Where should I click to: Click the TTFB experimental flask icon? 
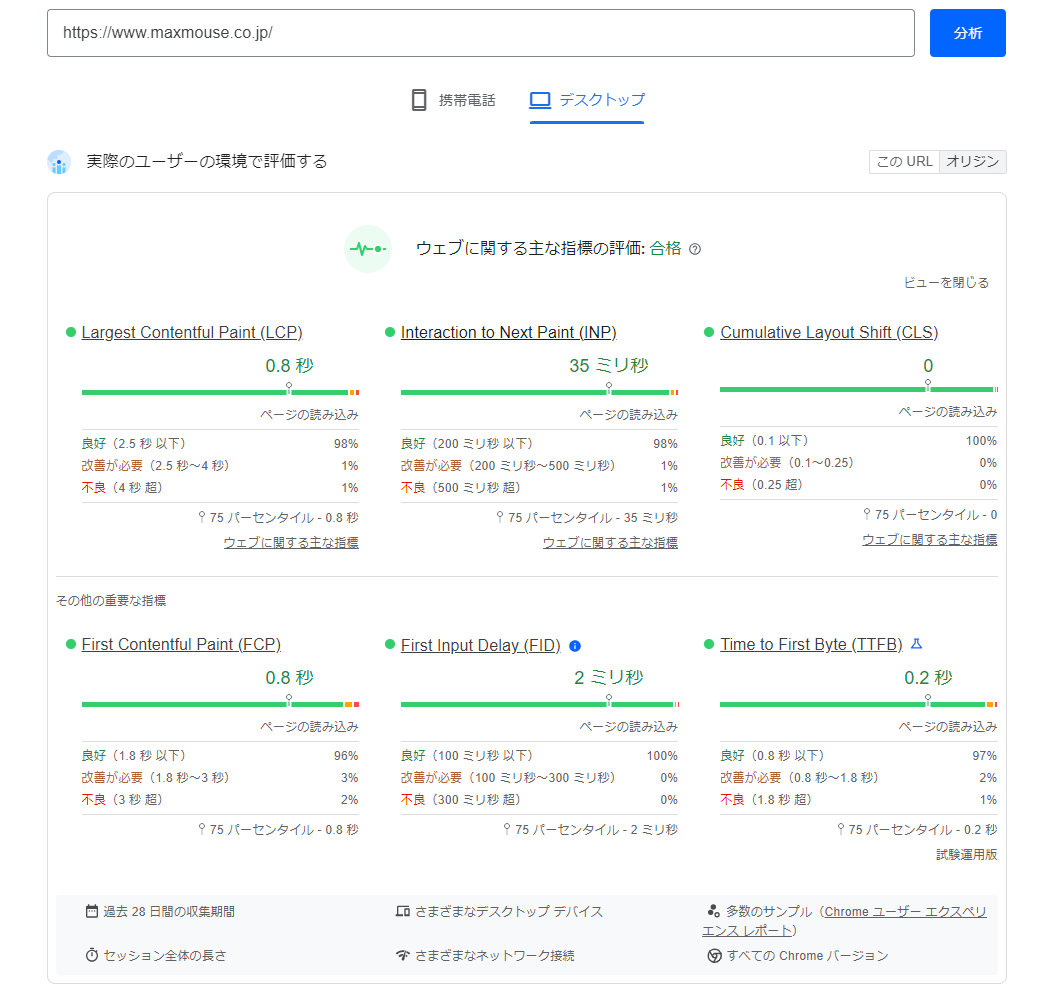point(916,645)
